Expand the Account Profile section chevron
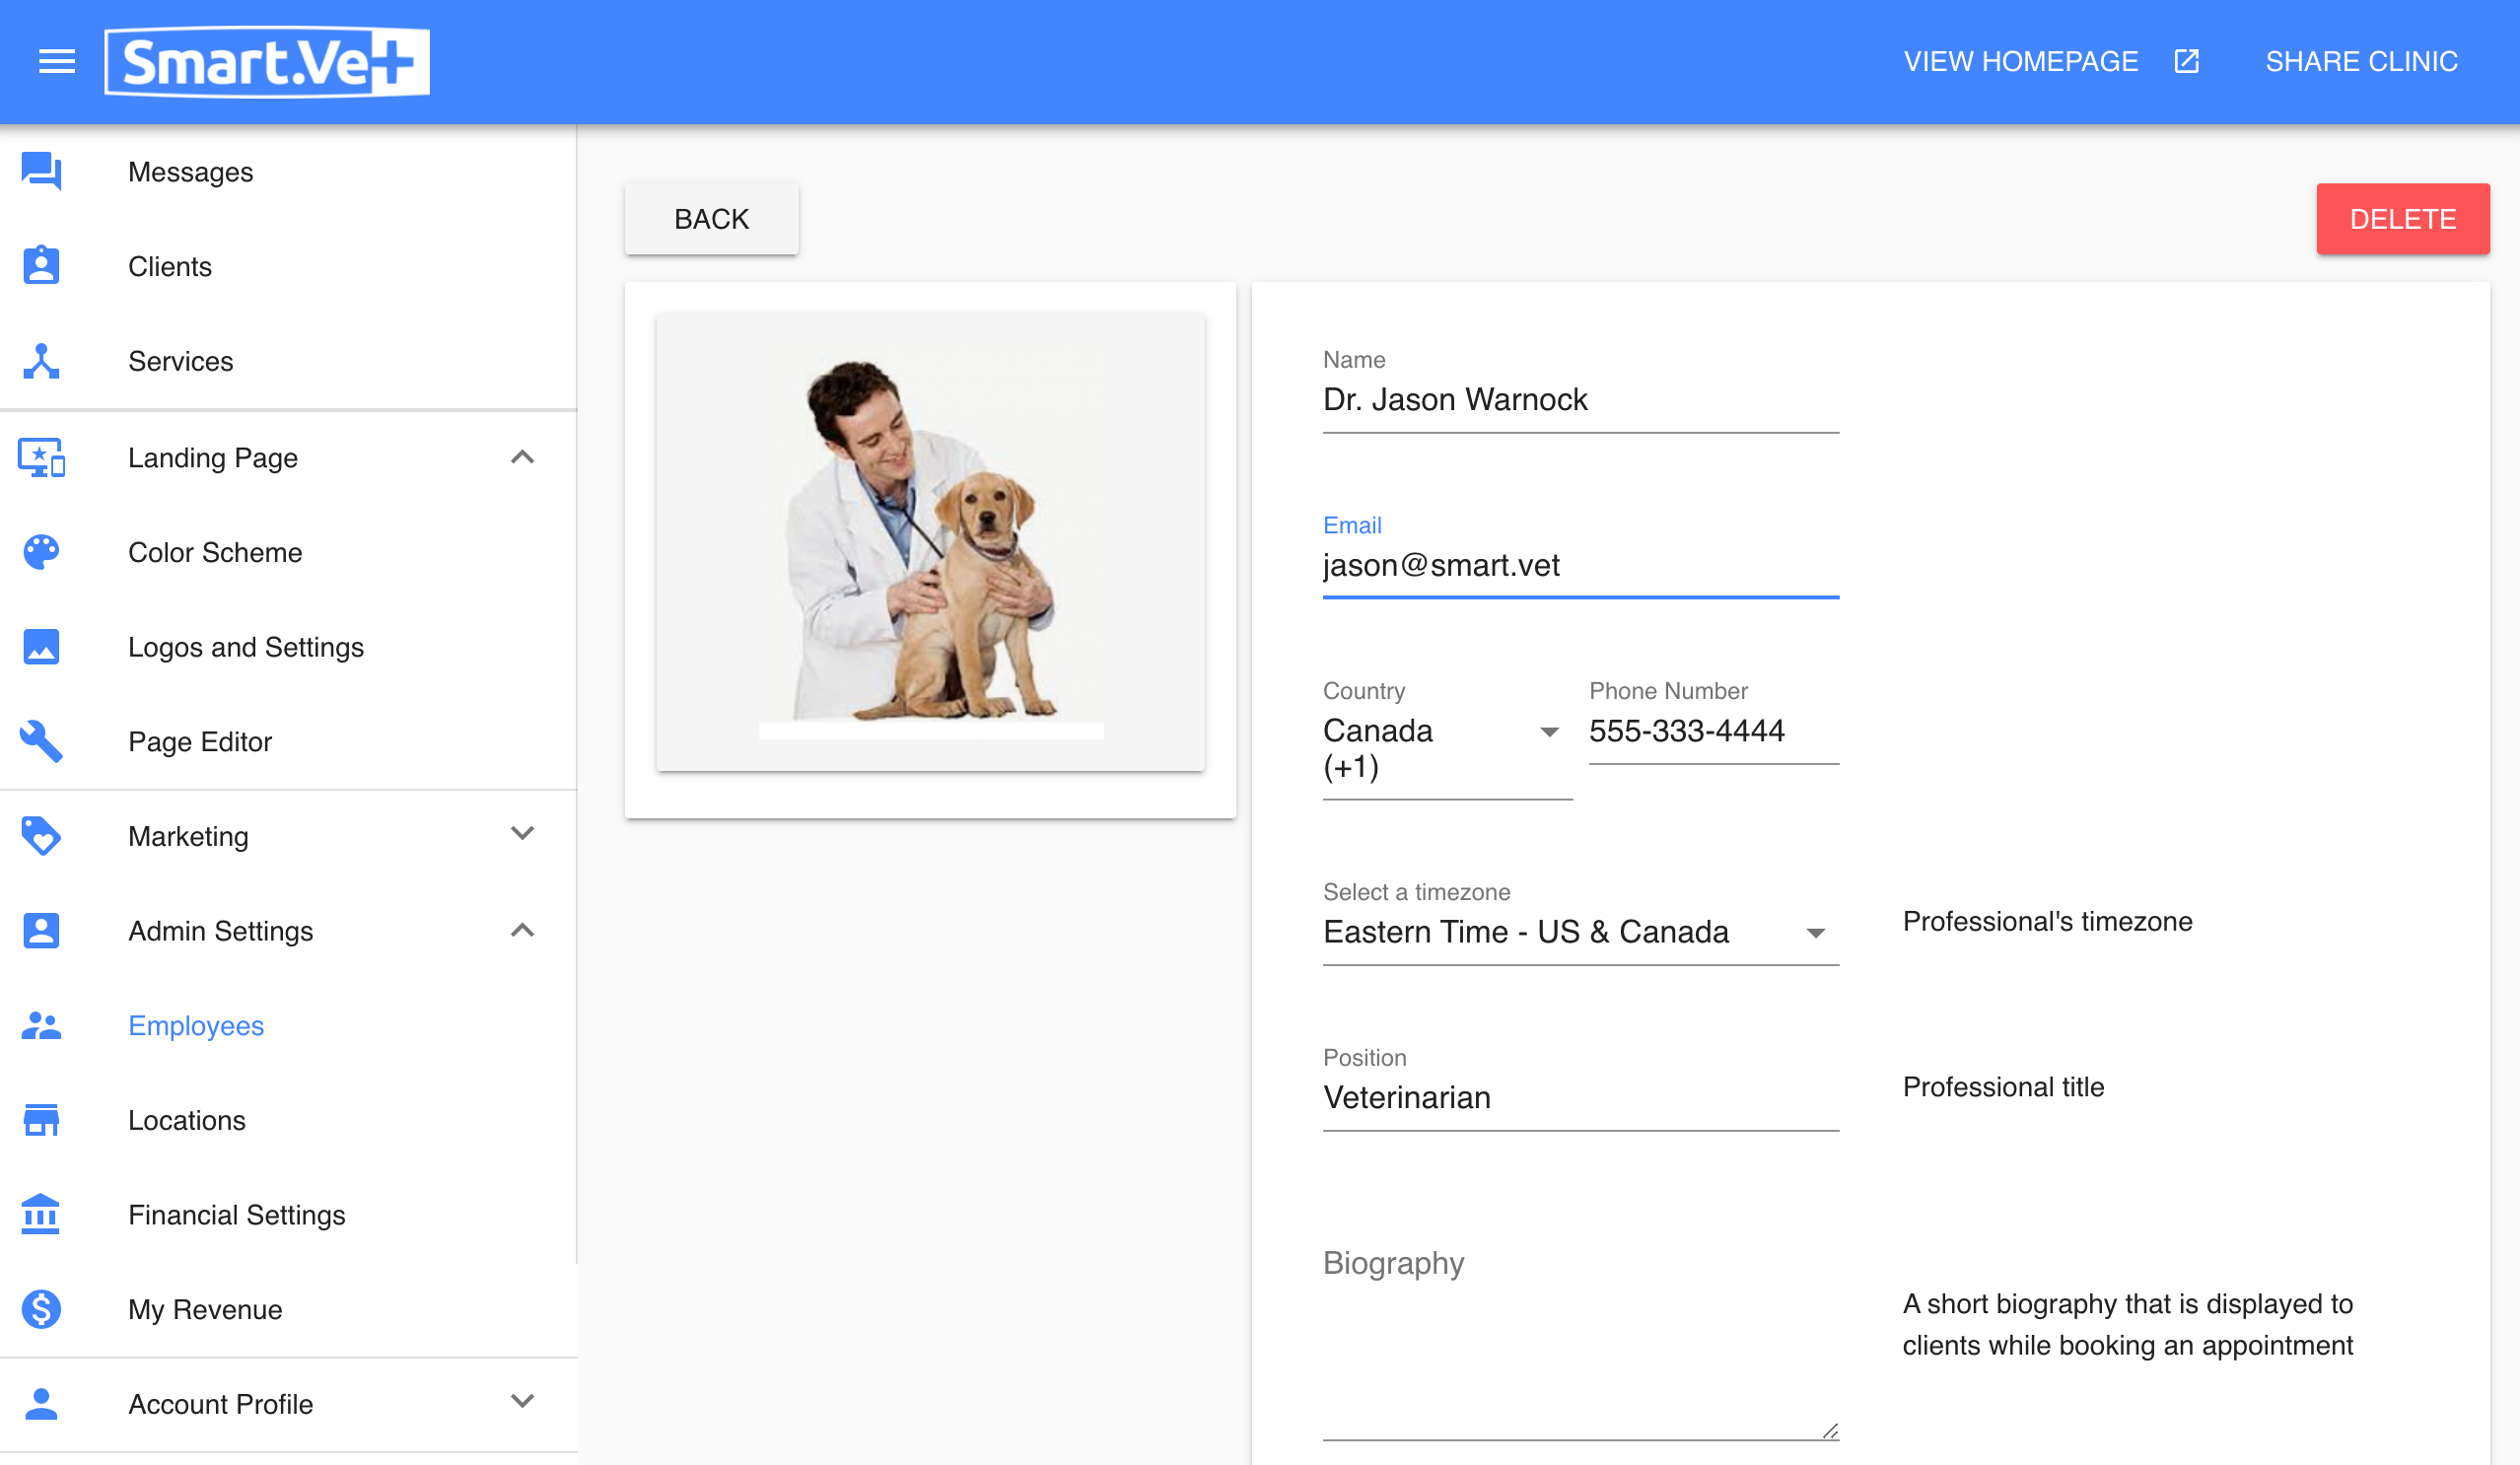Image resolution: width=2520 pixels, height=1465 pixels. [522, 1402]
